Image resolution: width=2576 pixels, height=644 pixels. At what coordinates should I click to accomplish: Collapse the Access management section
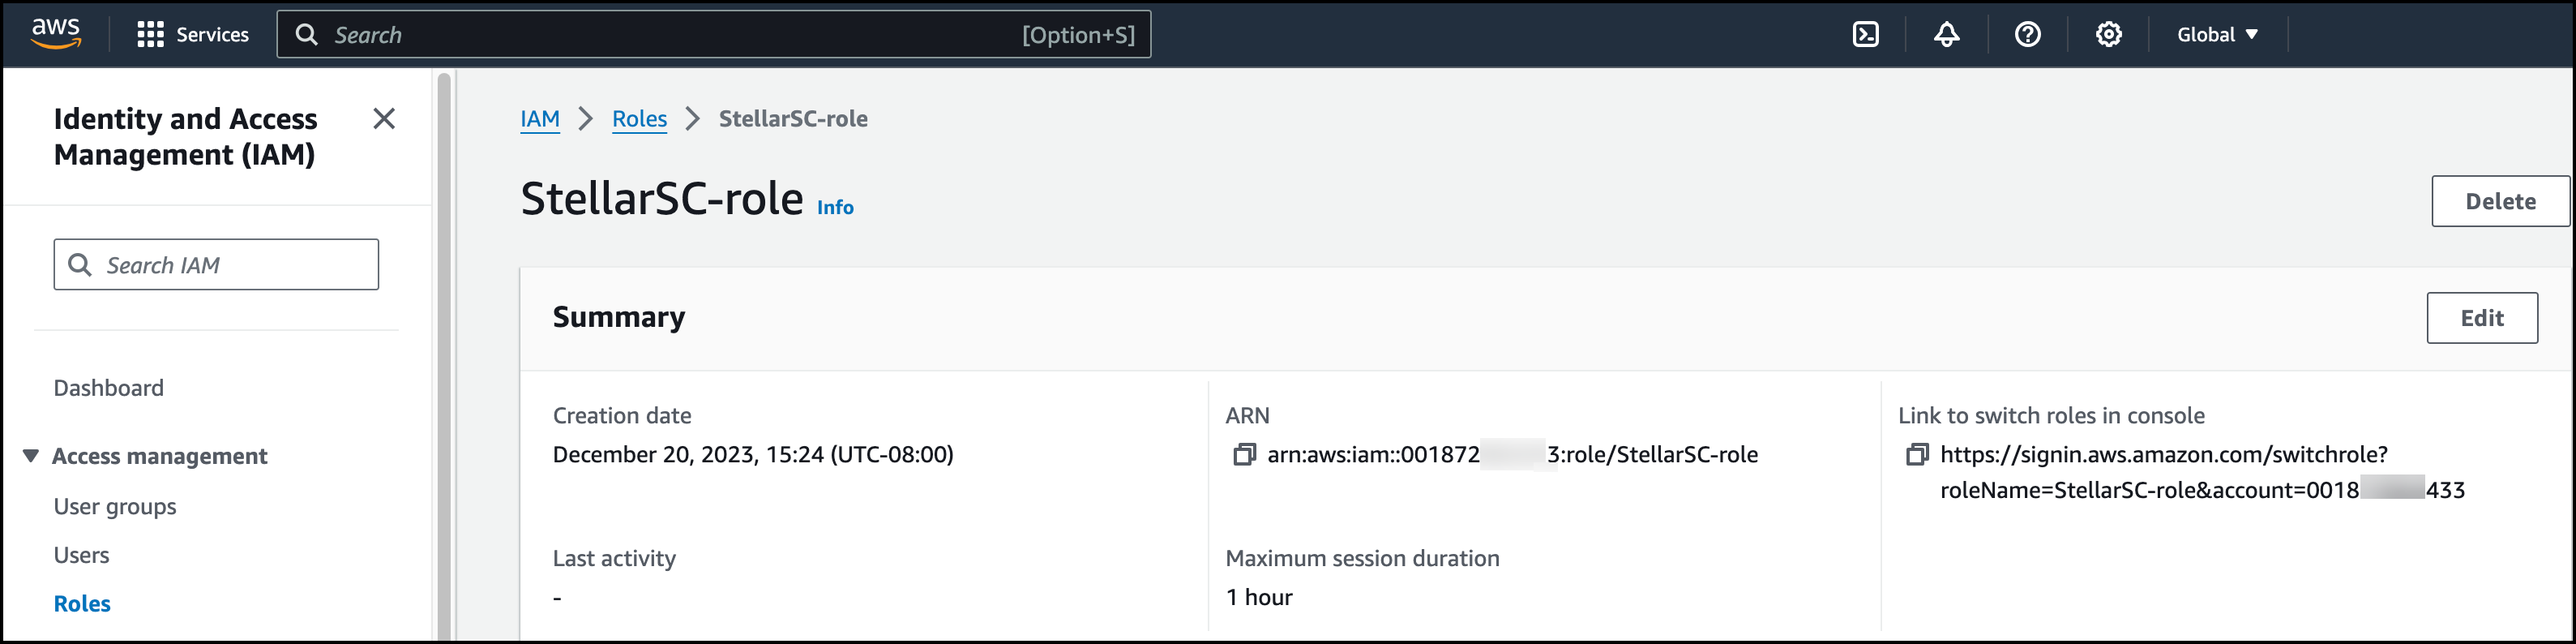point(31,456)
